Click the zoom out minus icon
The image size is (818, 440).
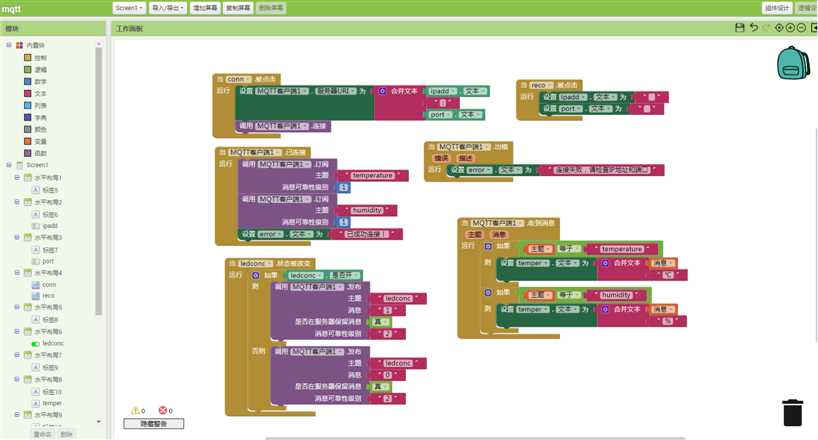(x=801, y=28)
